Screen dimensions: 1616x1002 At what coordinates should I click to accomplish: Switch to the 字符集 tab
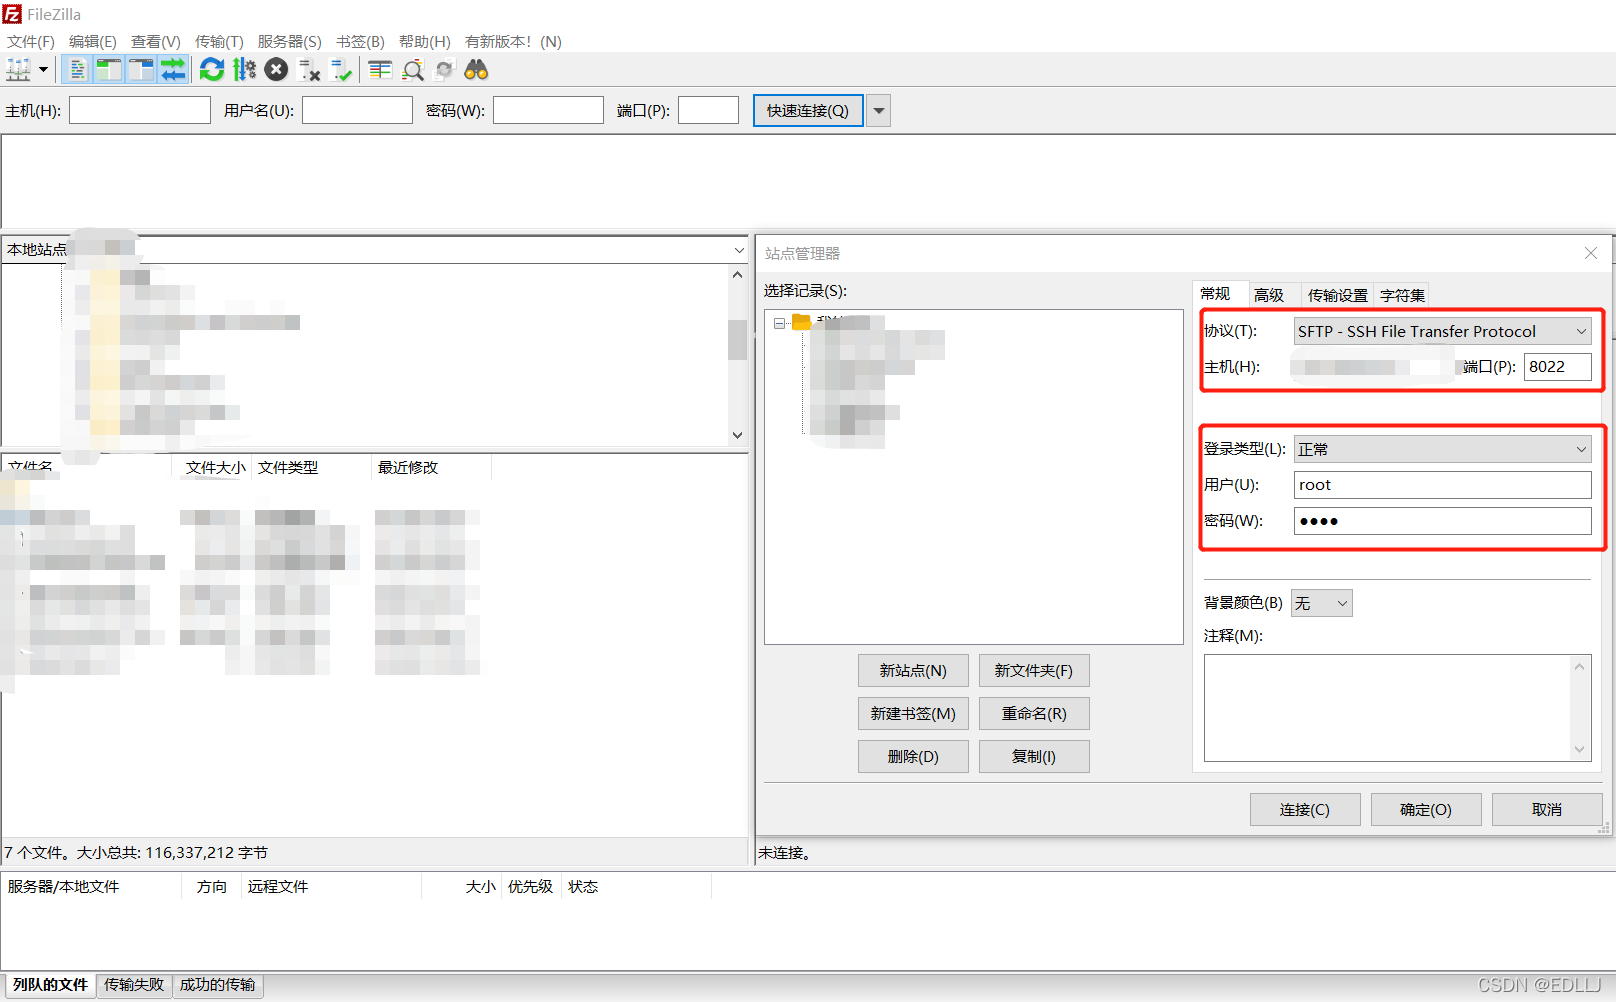coord(1402,295)
